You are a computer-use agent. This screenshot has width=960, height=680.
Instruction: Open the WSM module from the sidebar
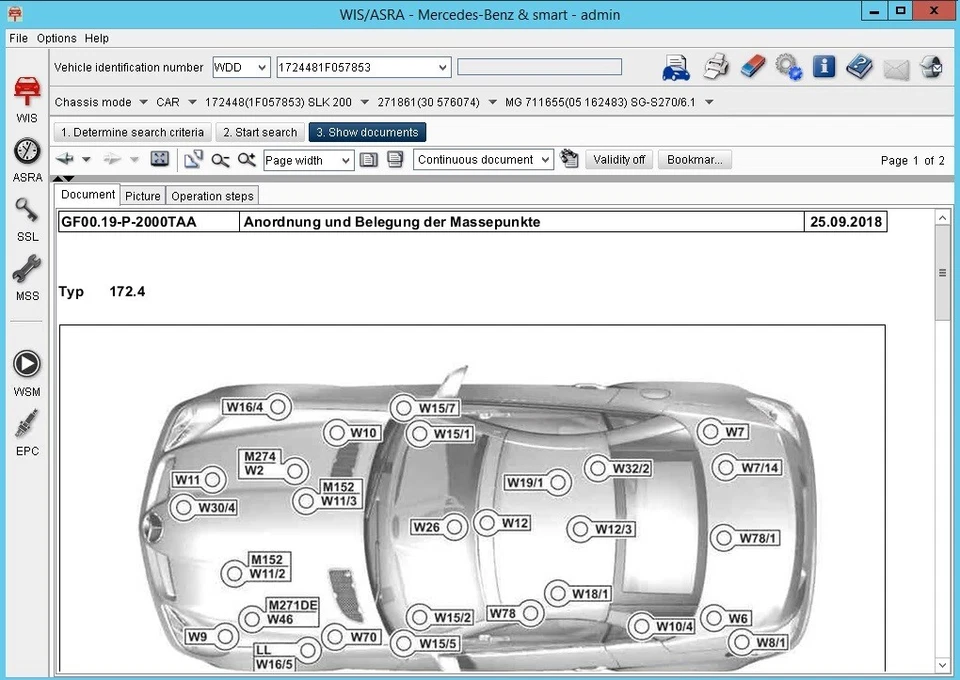pyautogui.click(x=26, y=364)
